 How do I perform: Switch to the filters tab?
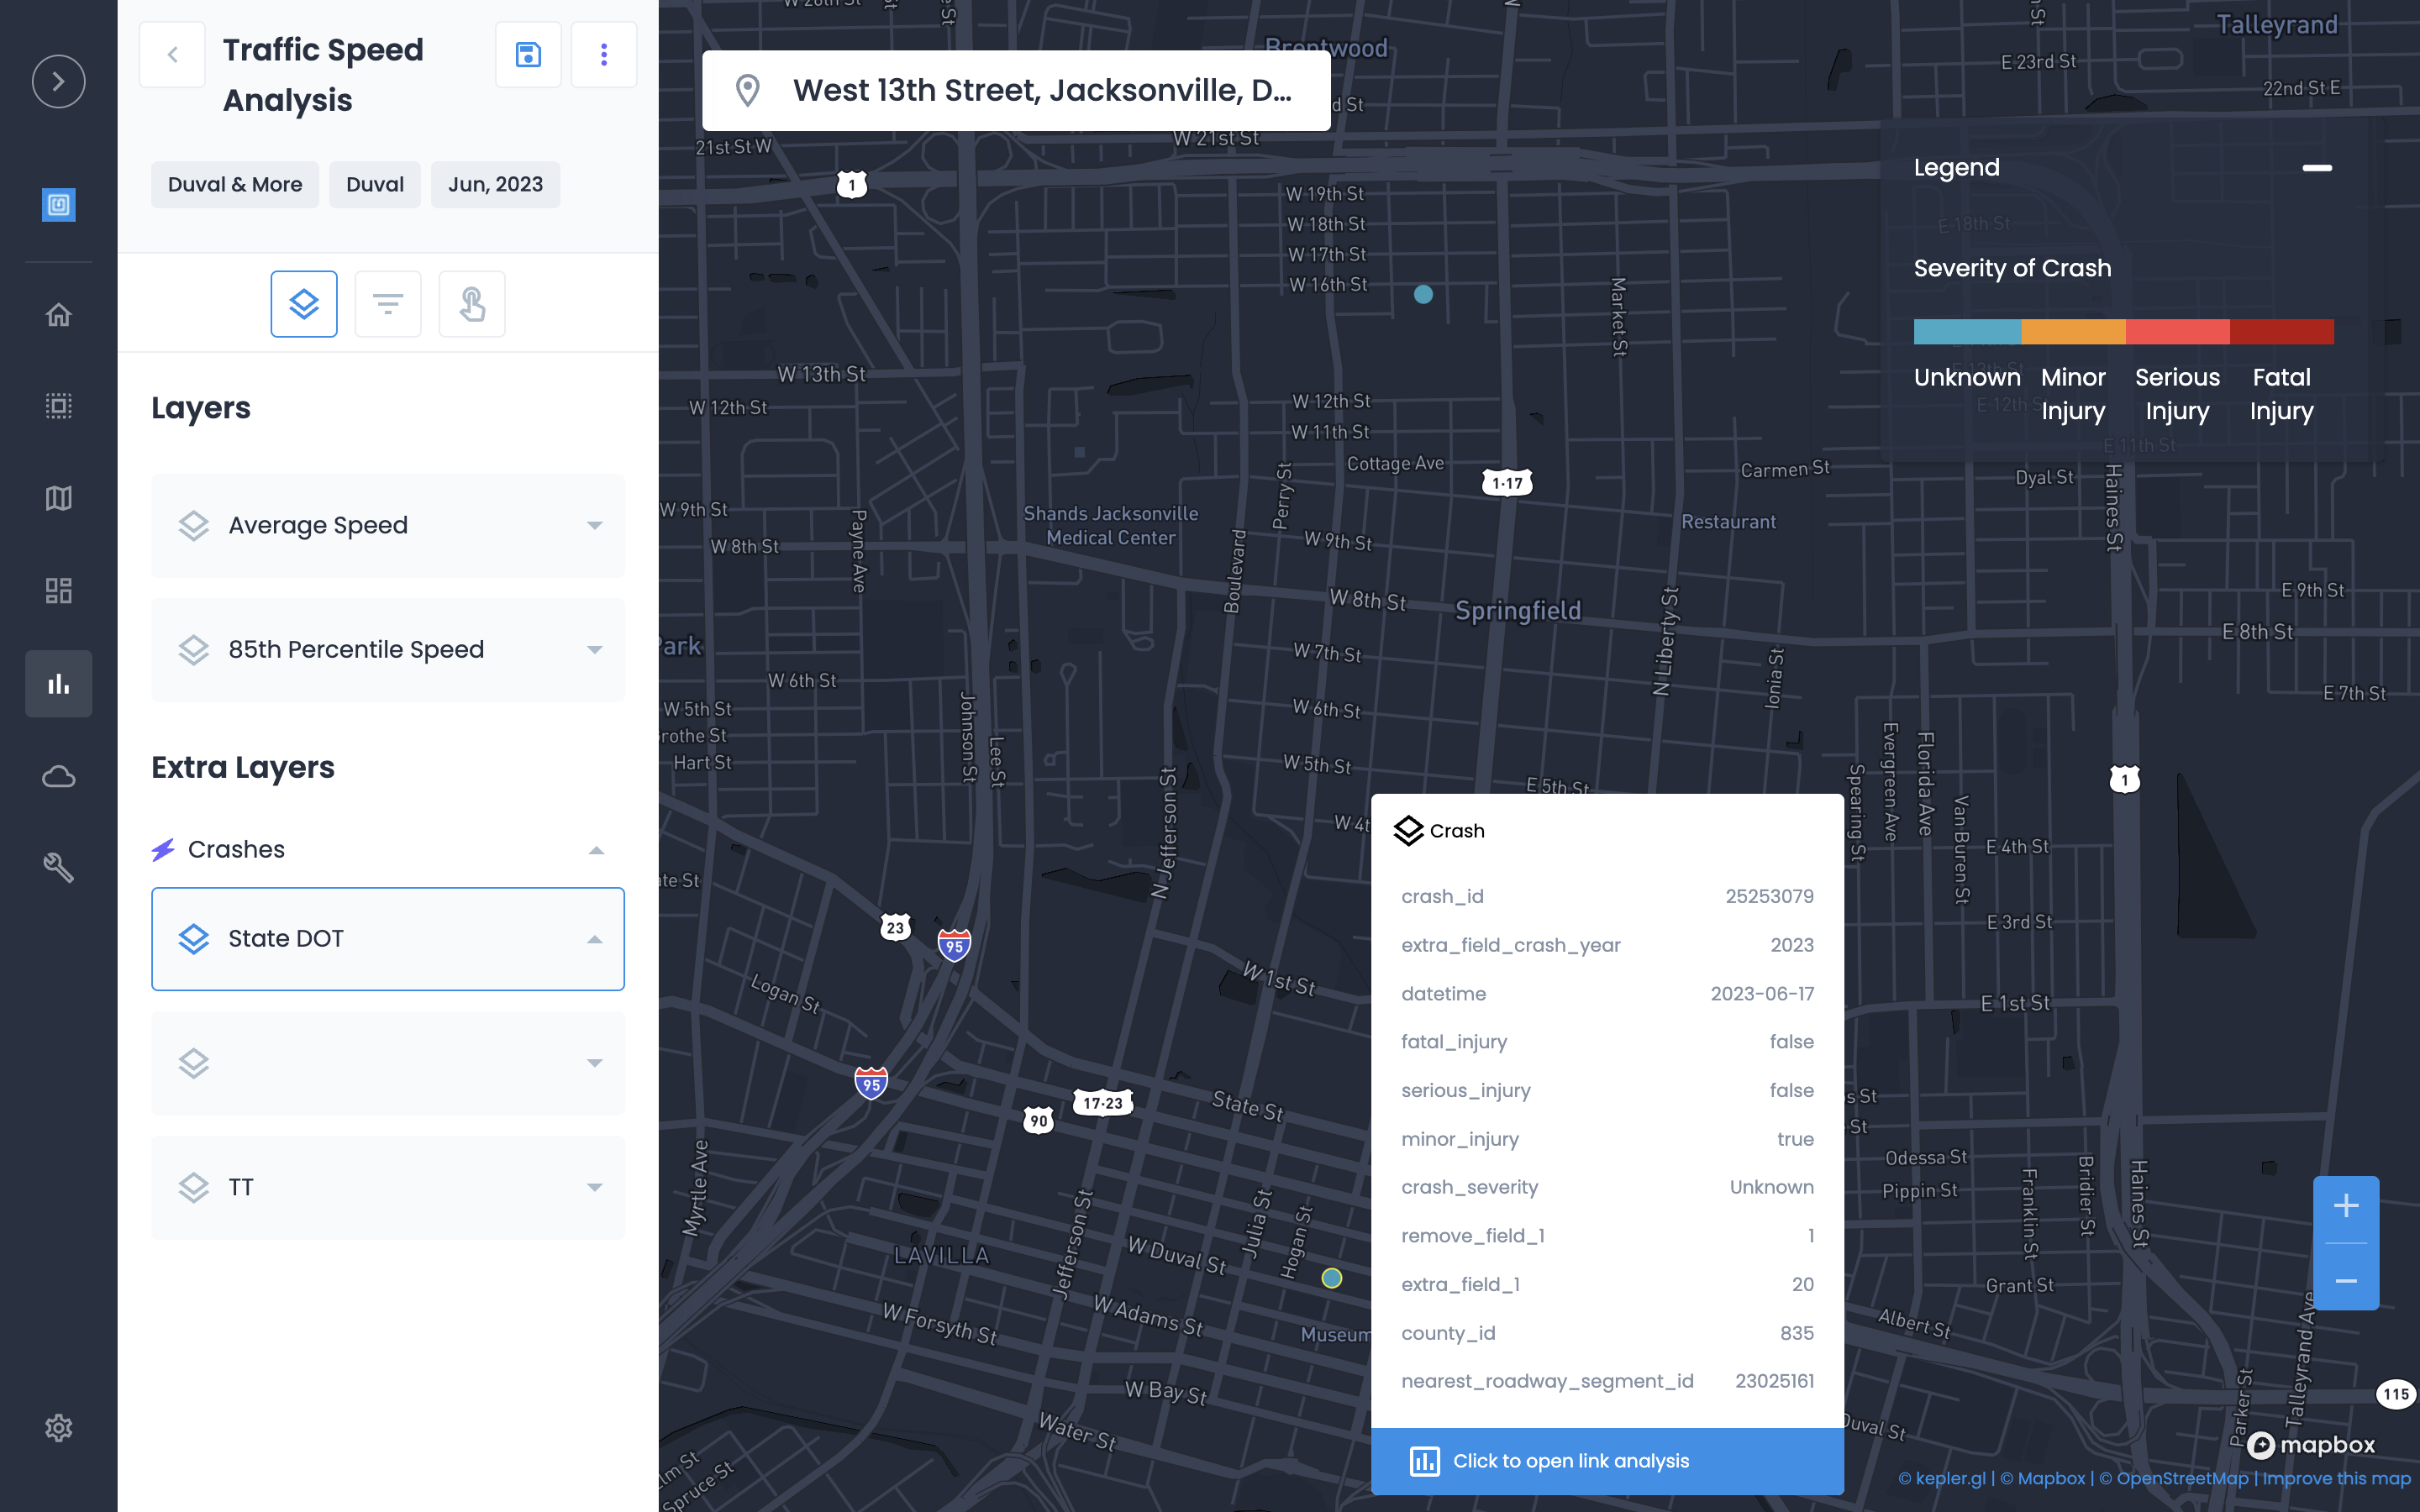click(x=388, y=304)
